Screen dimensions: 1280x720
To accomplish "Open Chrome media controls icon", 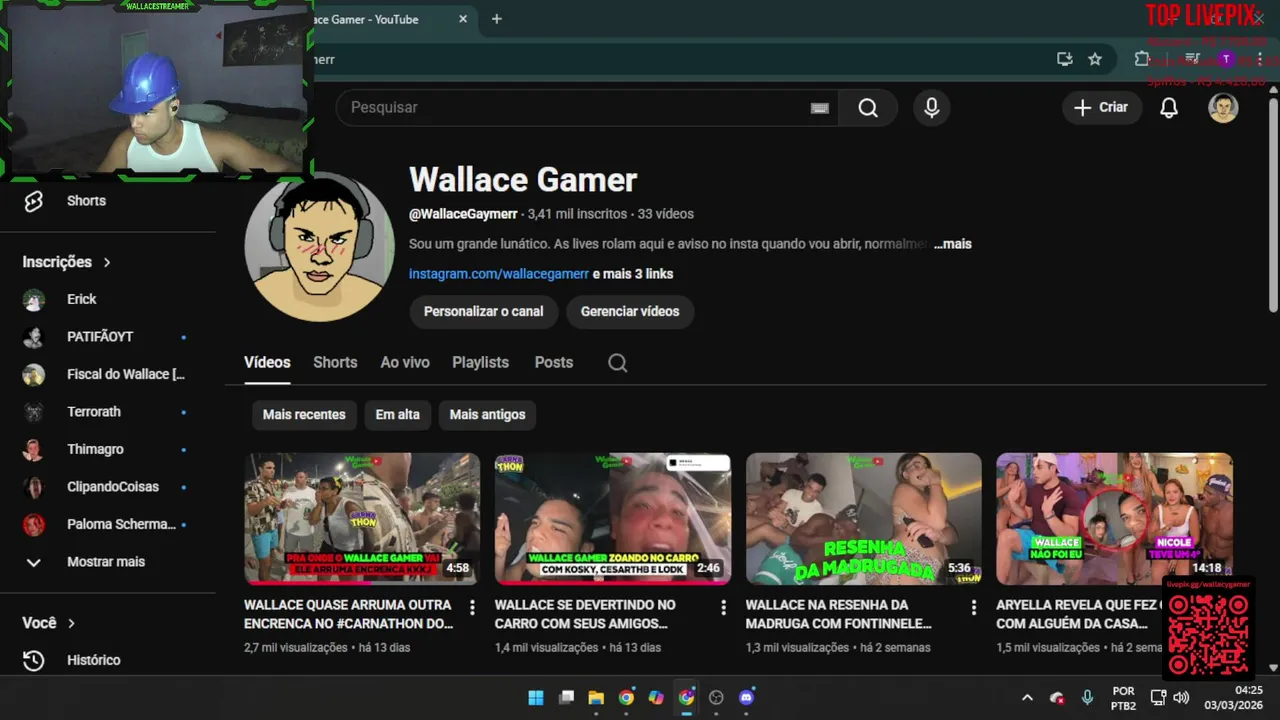I will (x=1192, y=59).
